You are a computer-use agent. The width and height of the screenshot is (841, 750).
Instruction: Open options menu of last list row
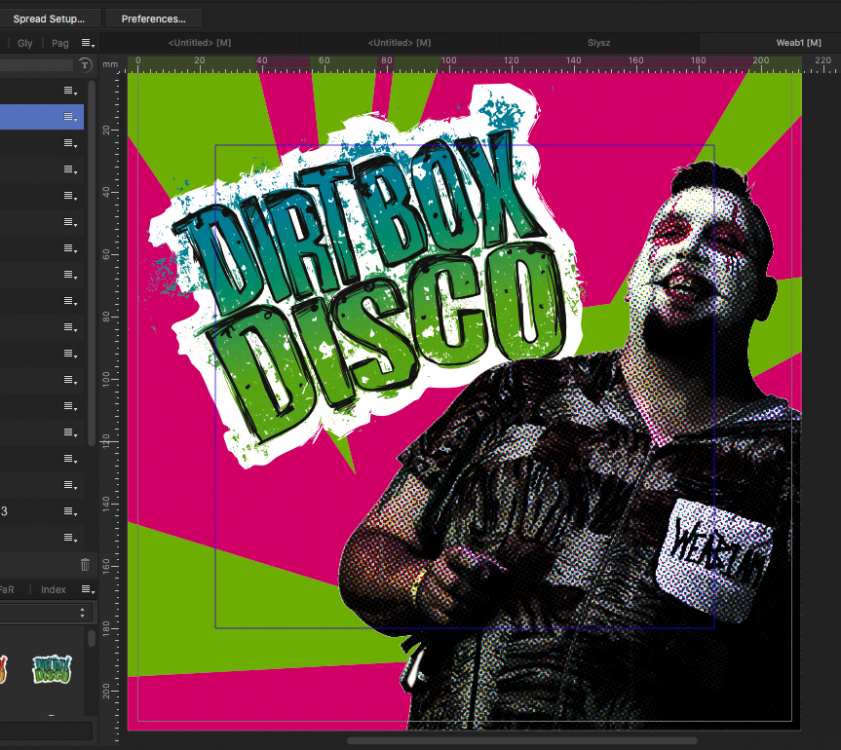click(70, 537)
